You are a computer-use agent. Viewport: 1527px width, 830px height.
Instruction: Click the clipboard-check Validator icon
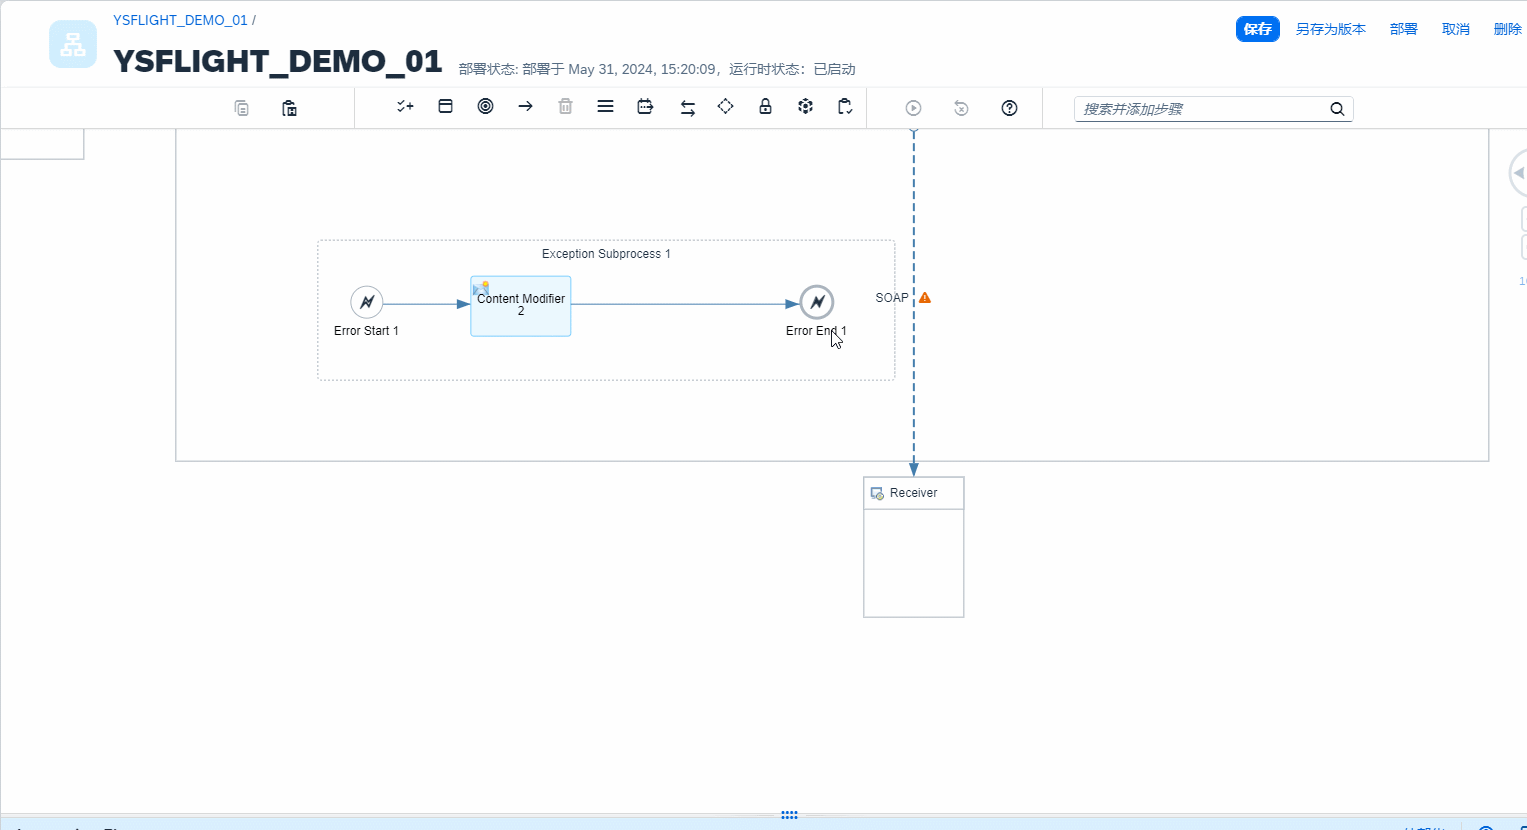point(845,107)
